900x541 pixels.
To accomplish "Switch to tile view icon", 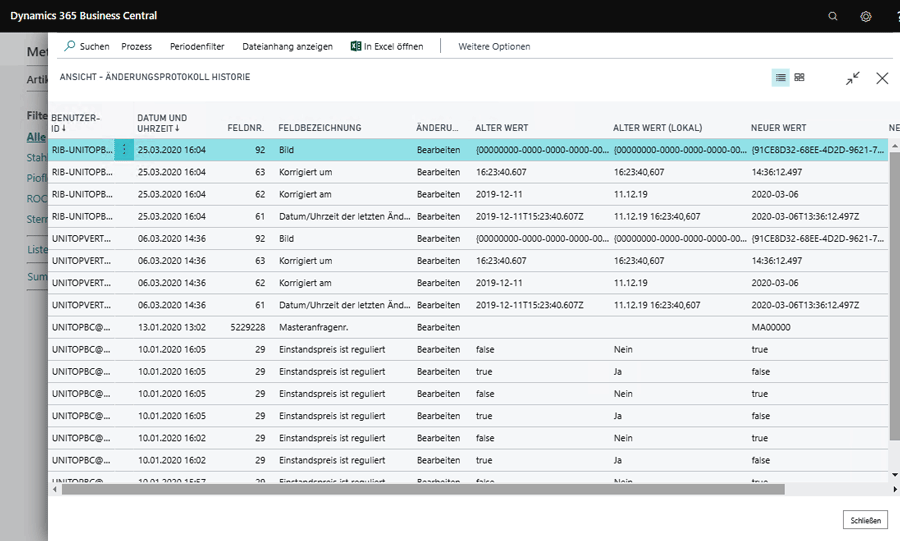I will coord(799,77).
